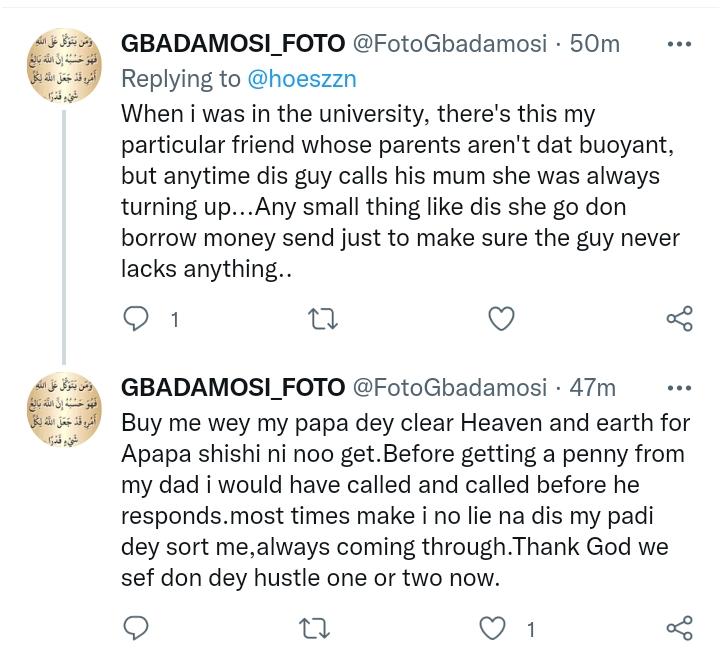Screen dimensions: 720x648
Task: Open the @FotoGbadamosi handle on first tweet
Action: click(x=450, y=44)
